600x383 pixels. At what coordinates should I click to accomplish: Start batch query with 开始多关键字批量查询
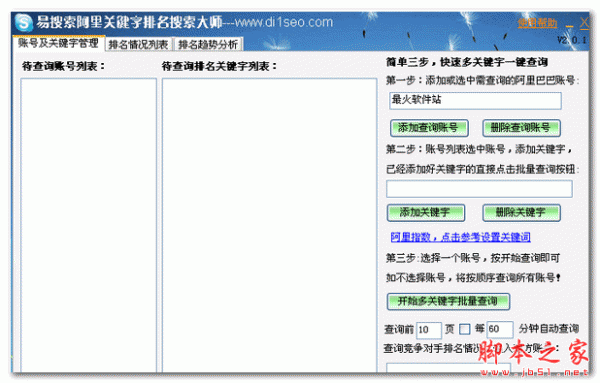click(448, 302)
